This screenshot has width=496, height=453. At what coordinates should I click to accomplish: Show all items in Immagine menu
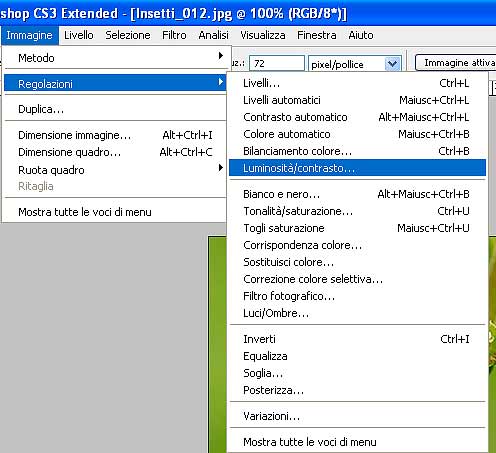click(115, 212)
